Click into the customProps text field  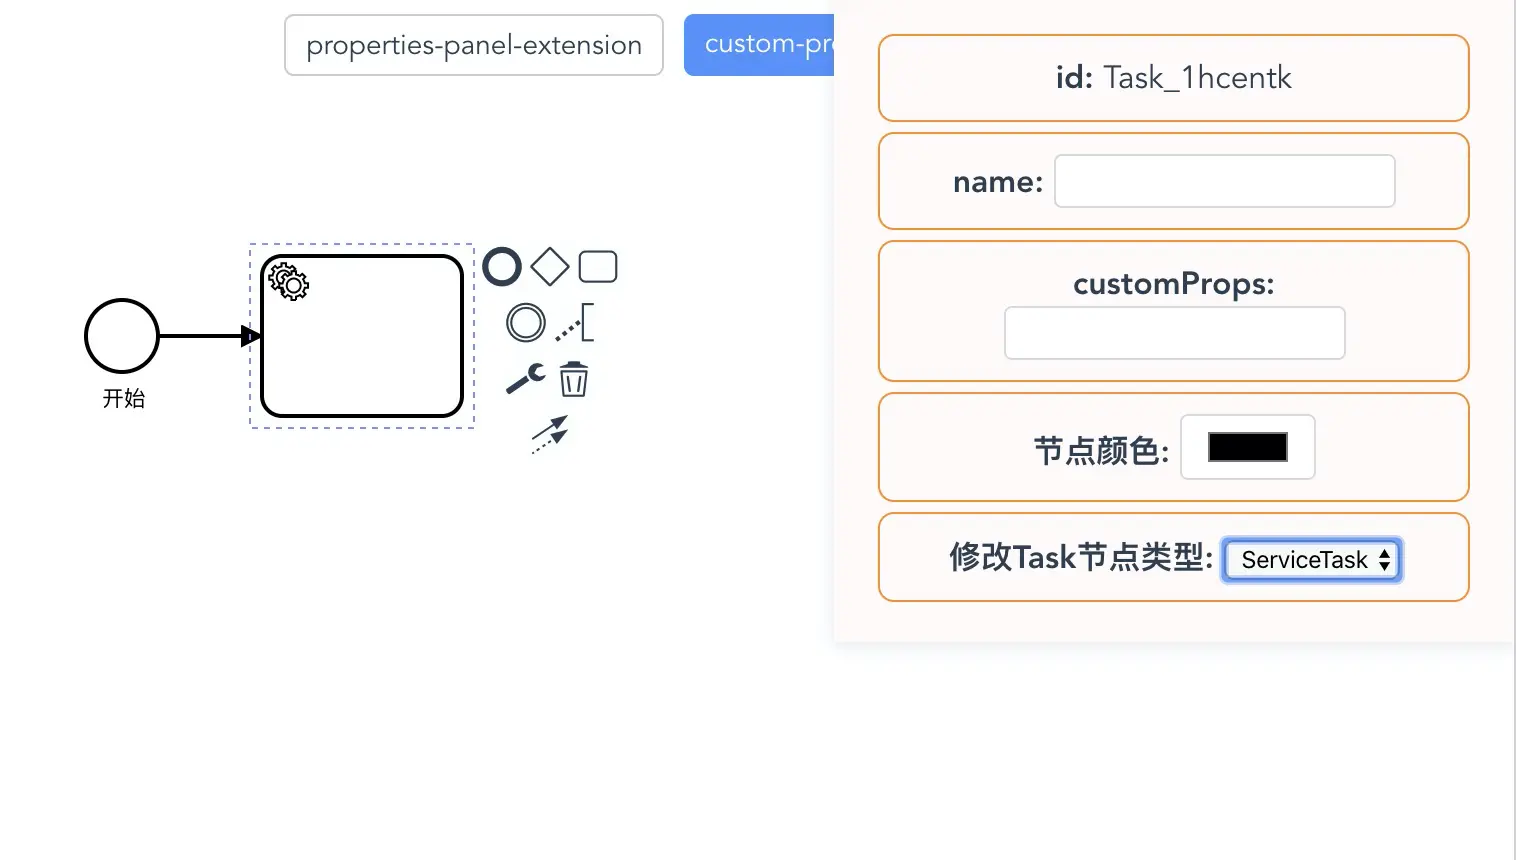(1174, 333)
